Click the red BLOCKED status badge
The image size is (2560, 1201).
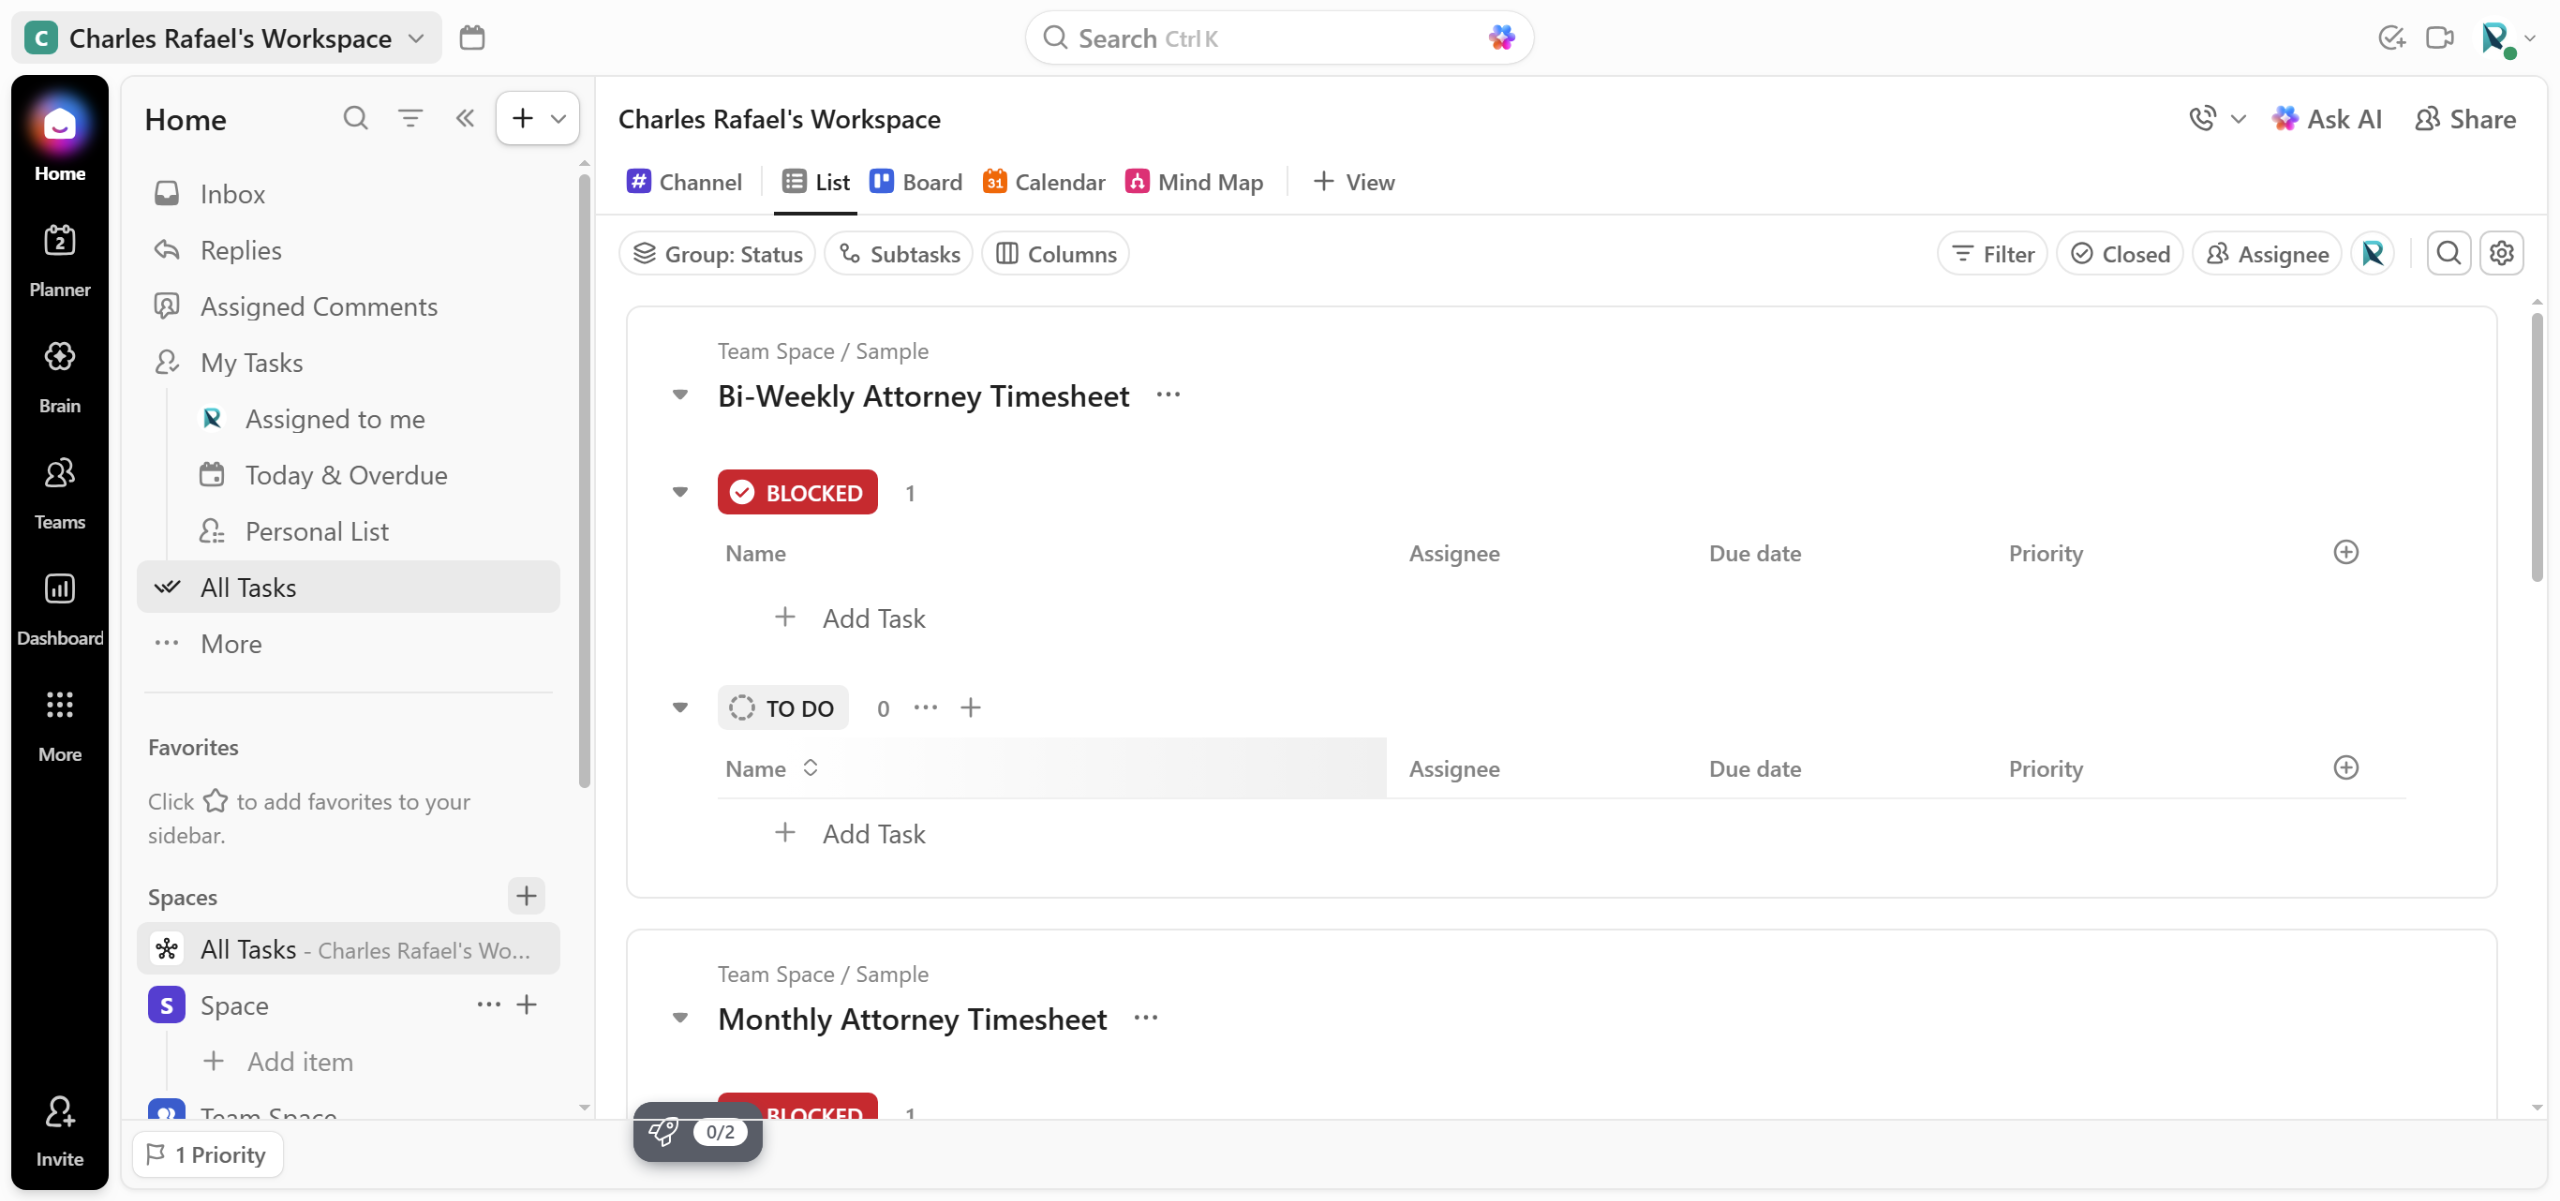coord(797,492)
